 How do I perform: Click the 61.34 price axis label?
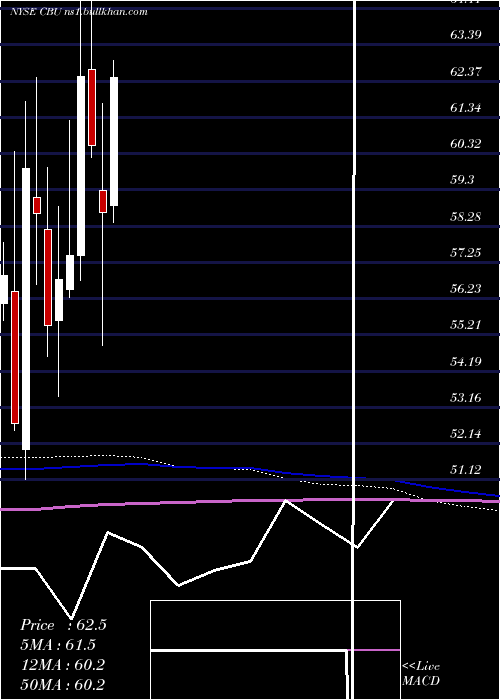[466, 108]
